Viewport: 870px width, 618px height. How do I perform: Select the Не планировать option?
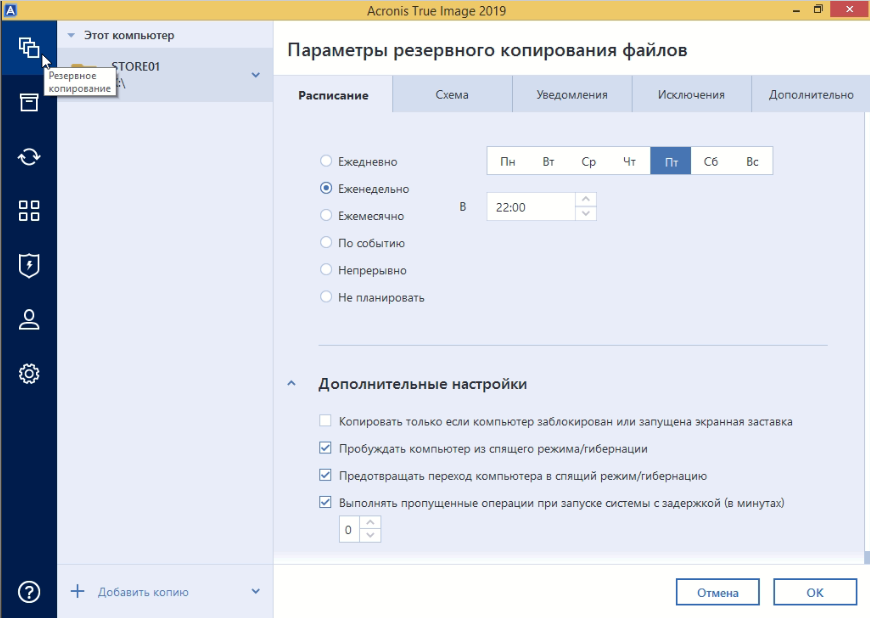click(326, 297)
